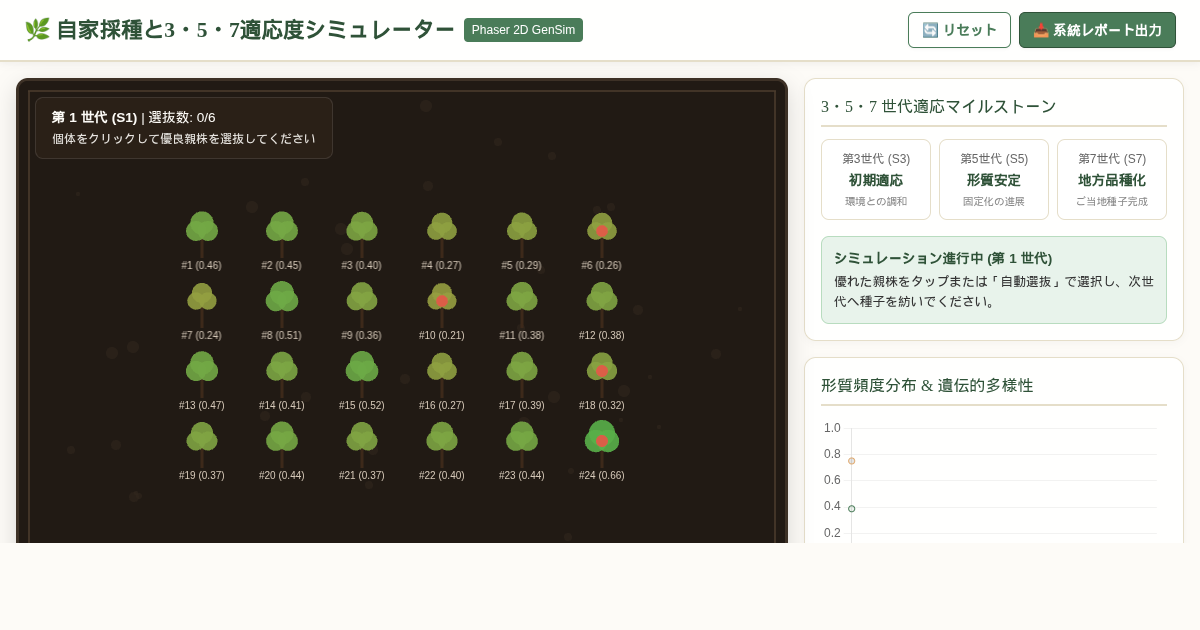Click the 形質頻度分布 & 遺伝的多様性 heading
The image size is (1200, 630).
point(927,385)
